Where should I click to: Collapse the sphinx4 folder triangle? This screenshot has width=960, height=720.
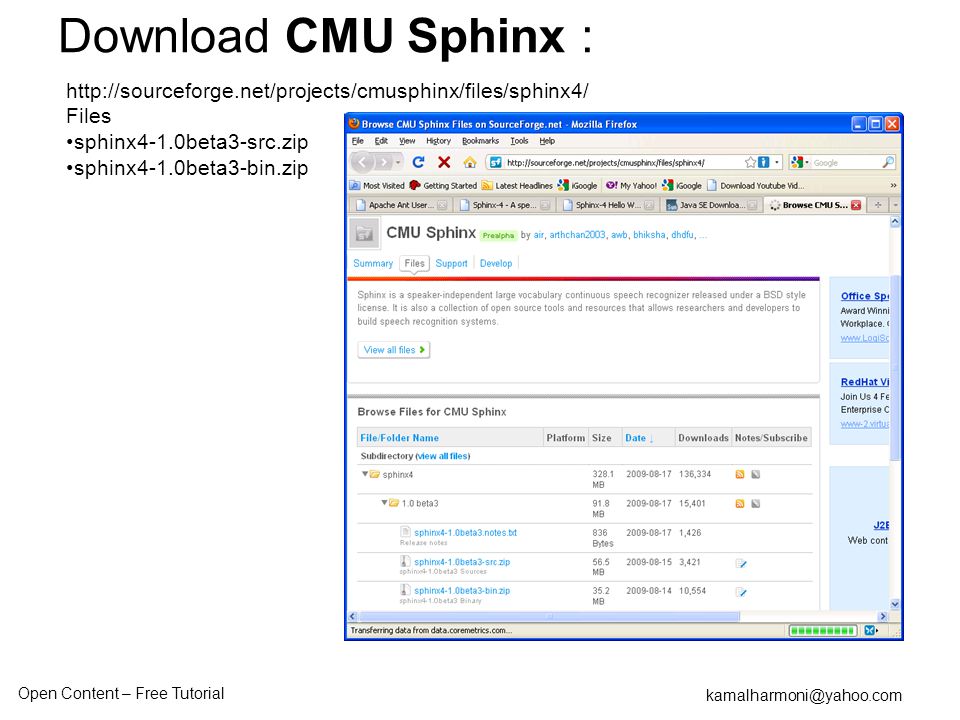(365, 474)
